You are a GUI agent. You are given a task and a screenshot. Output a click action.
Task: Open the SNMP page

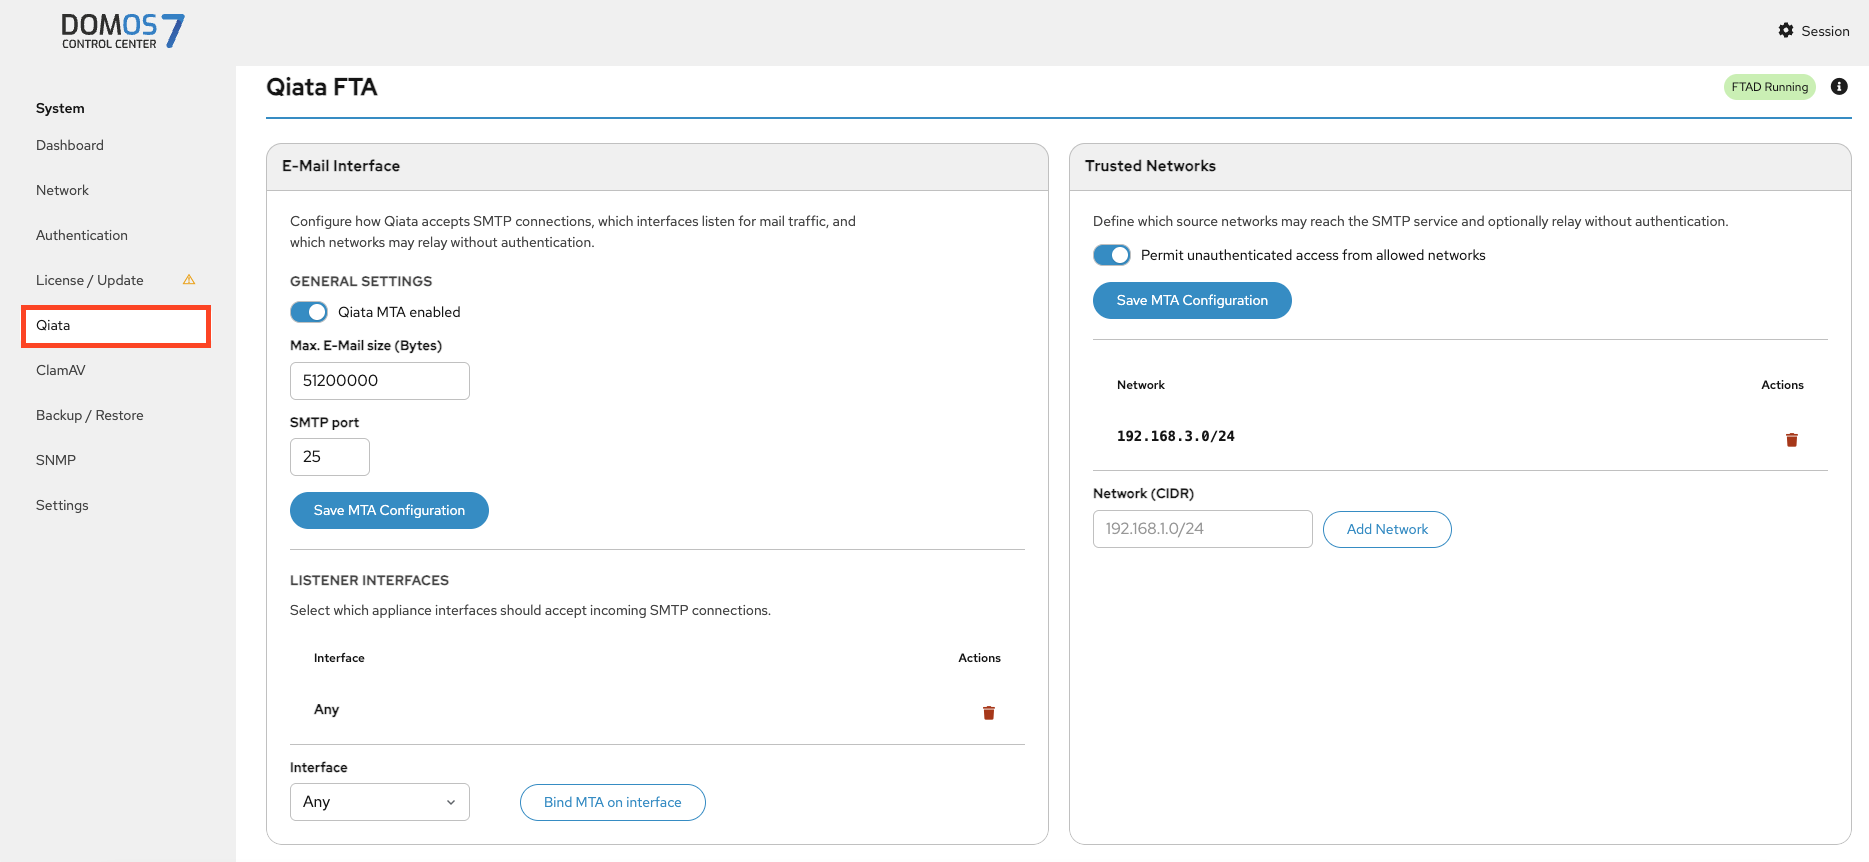56,460
